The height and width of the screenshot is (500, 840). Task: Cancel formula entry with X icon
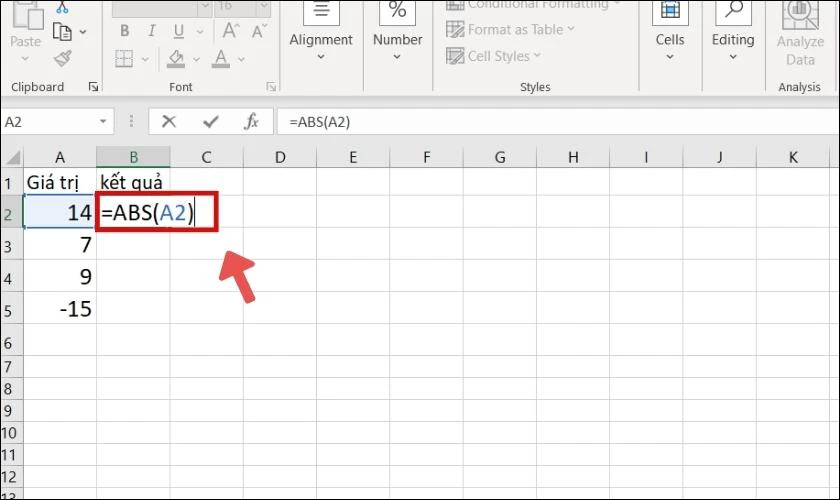pyautogui.click(x=169, y=122)
